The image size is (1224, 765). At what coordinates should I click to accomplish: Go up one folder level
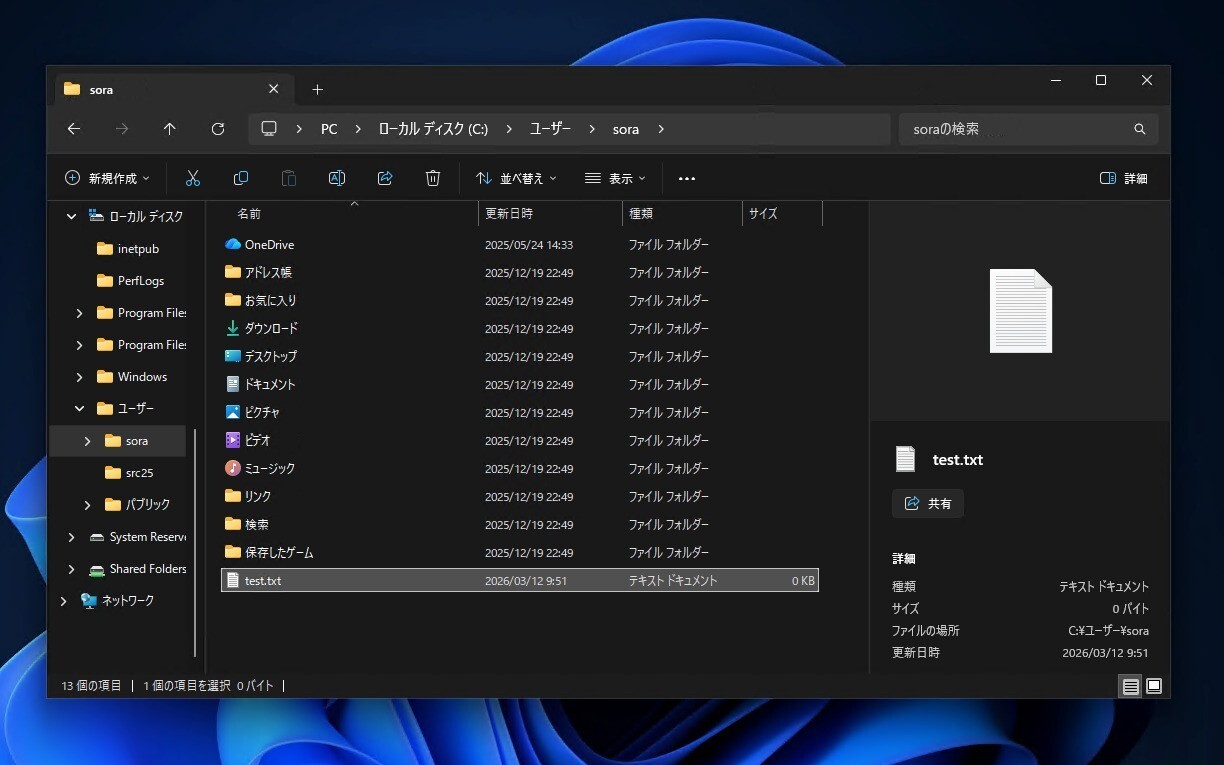[170, 129]
